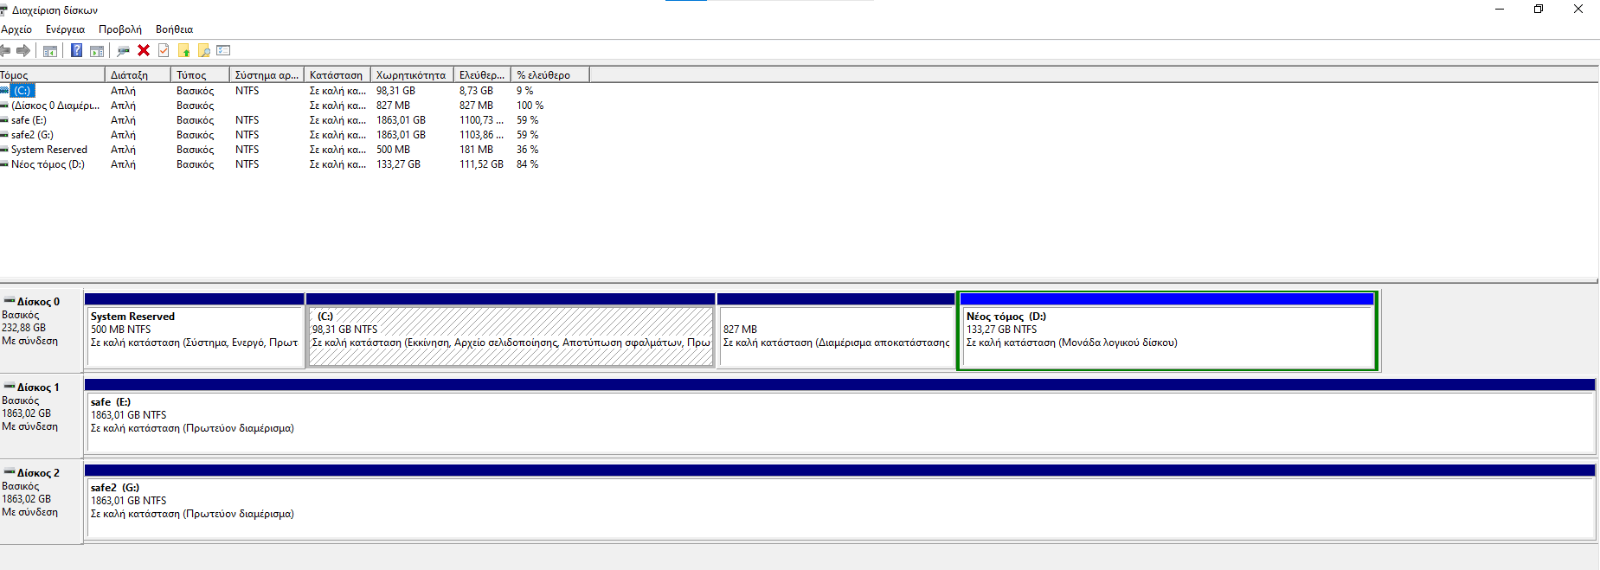The image size is (1600, 570).
Task: Select the Δίσκος 2 disk label
Action: pyautogui.click(x=41, y=500)
